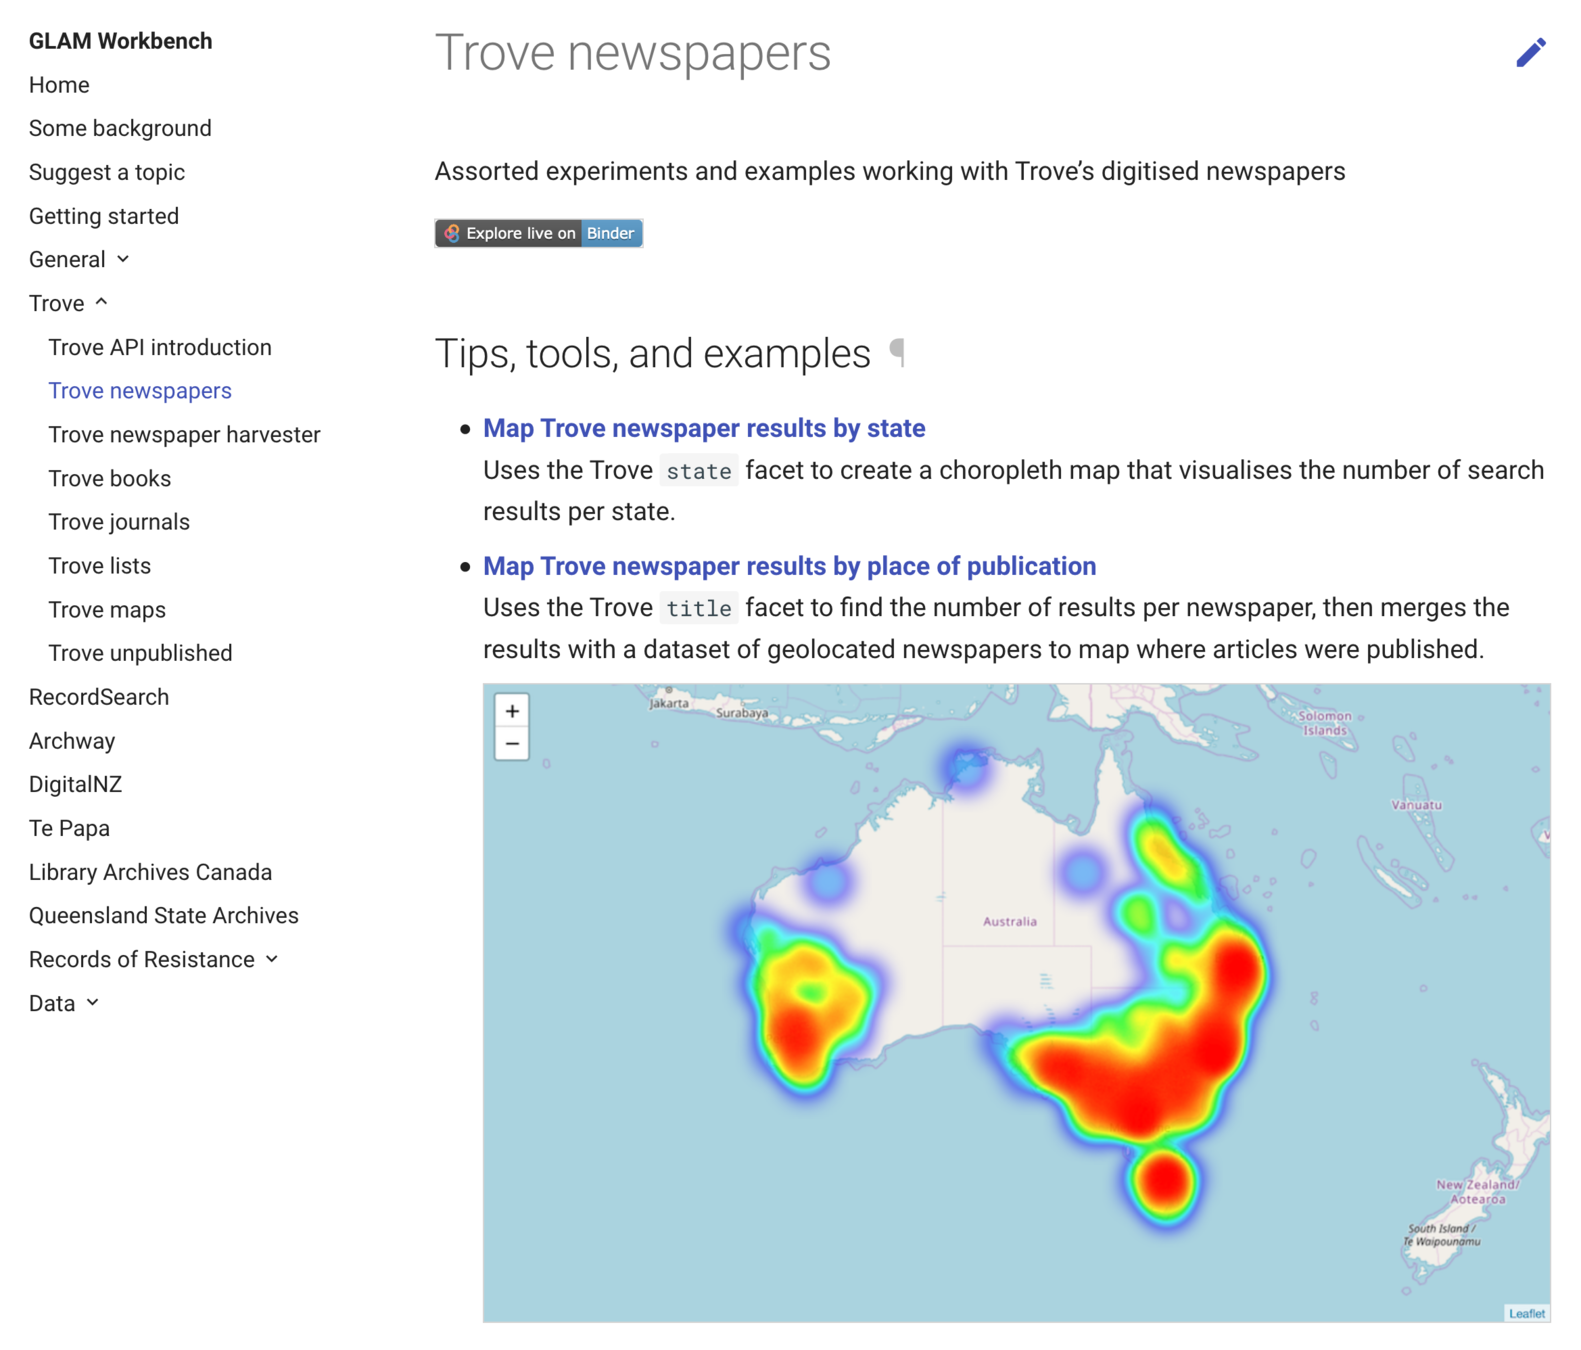
Task: Open Library Archives Canada section
Action: [150, 872]
